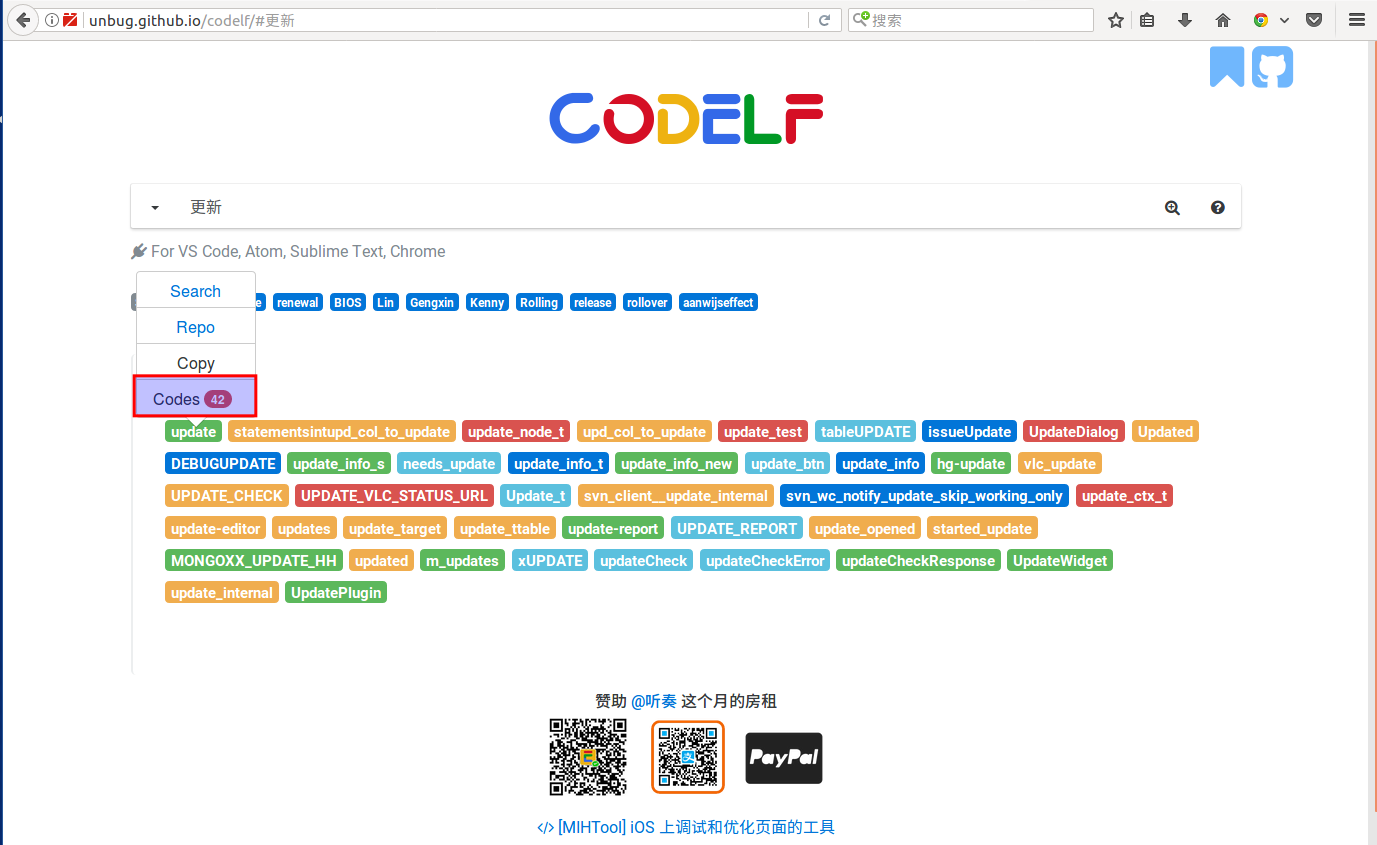Viewport: 1377px width, 845px height.
Task: Select the UPDATE_VLC_STATUS_URL variable
Action: point(395,496)
